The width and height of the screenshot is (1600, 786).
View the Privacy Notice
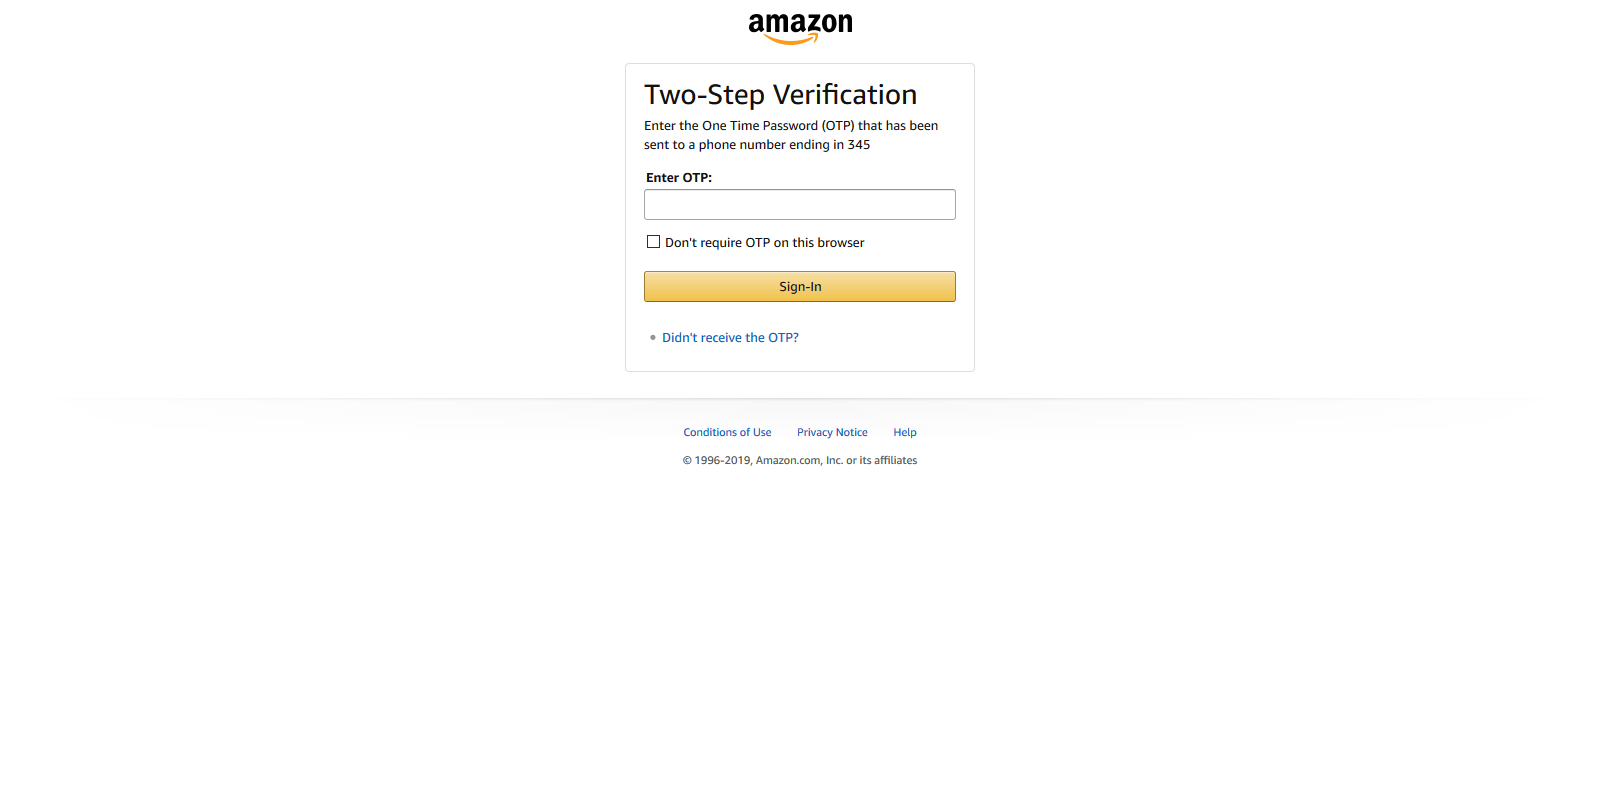click(x=832, y=431)
